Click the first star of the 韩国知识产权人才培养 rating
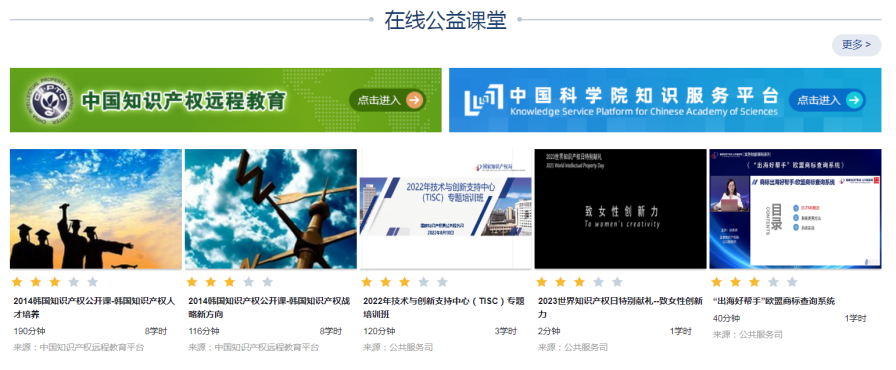Screen dimensions: 896x370 coord(17,282)
